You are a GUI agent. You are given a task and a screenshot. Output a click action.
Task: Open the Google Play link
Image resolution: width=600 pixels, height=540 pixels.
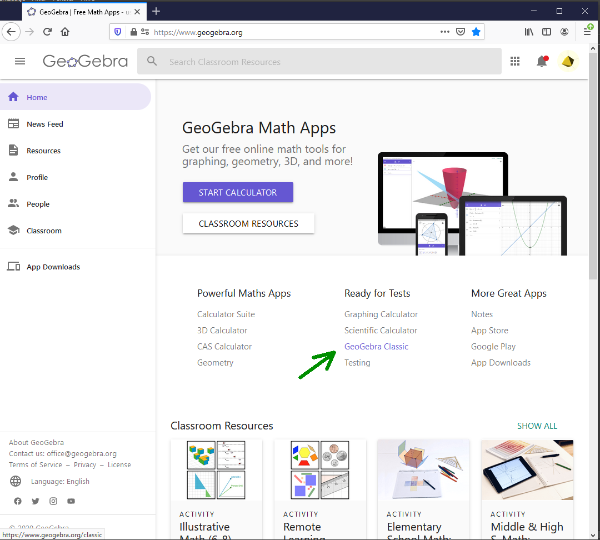point(493,346)
